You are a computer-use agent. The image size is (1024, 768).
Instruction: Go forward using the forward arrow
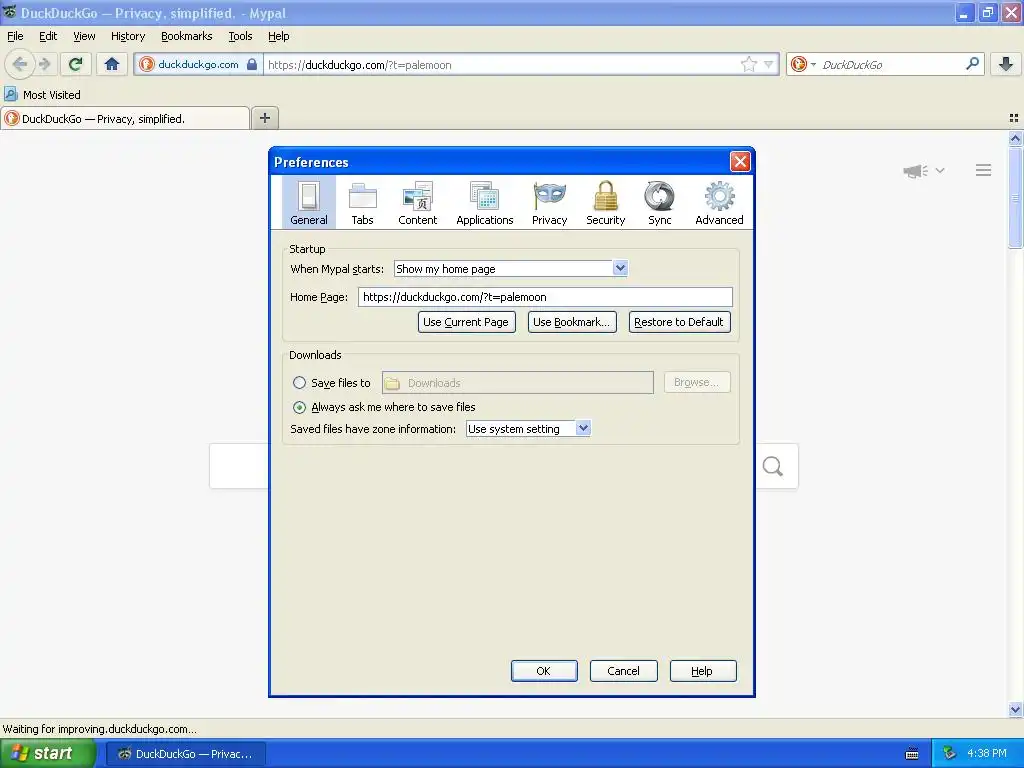(44, 64)
